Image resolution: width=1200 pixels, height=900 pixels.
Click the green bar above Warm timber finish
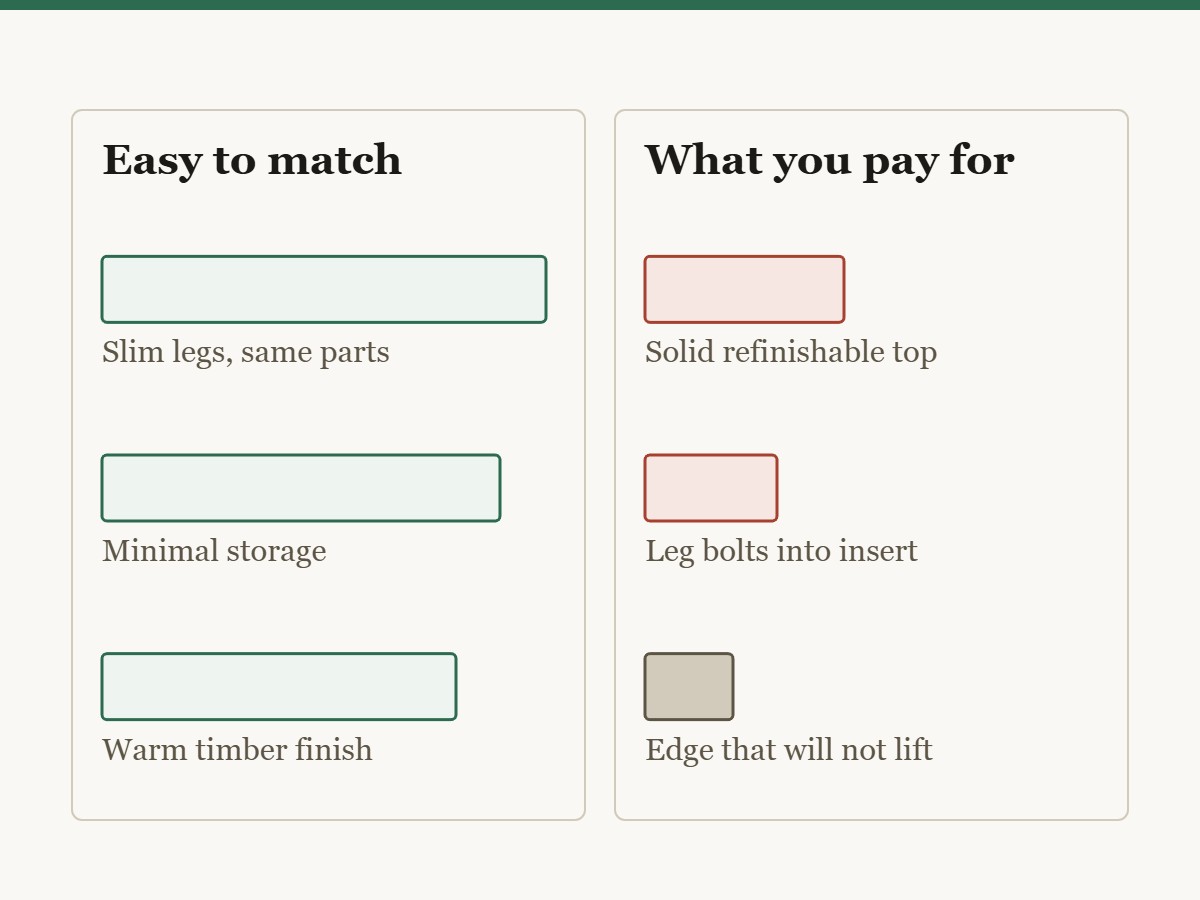coord(279,686)
